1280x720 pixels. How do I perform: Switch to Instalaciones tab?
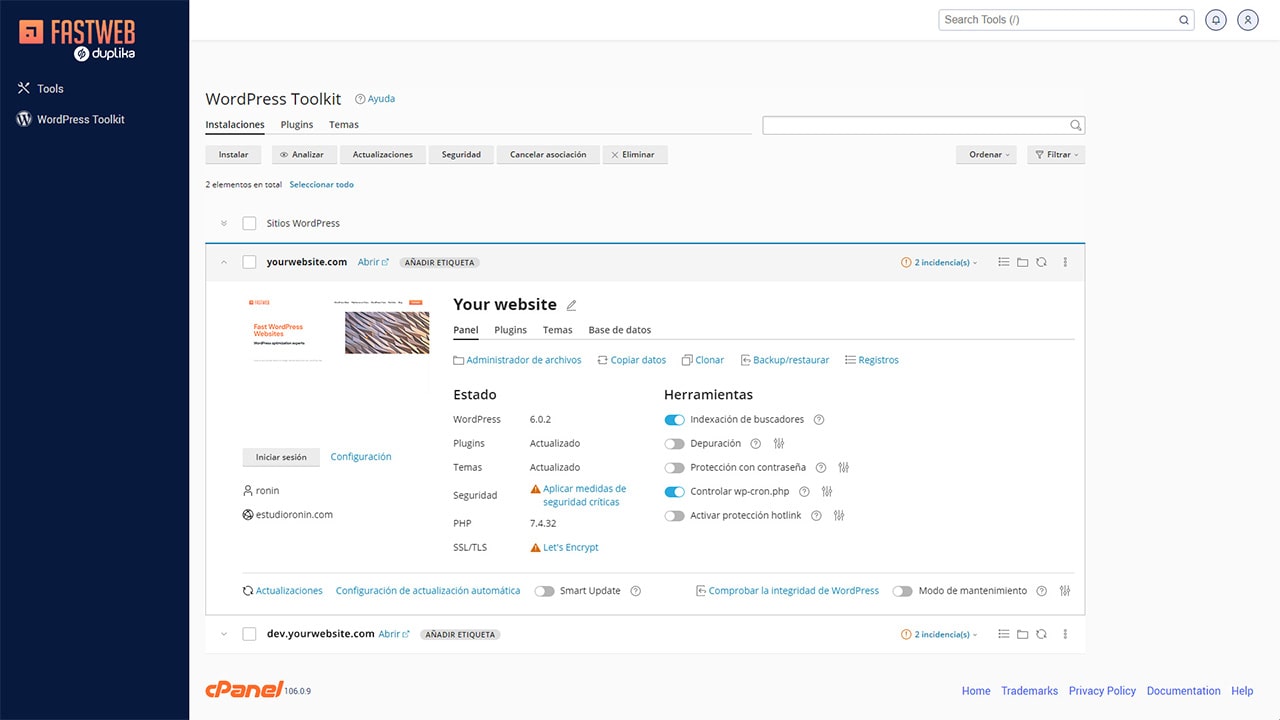pyautogui.click(x=235, y=125)
